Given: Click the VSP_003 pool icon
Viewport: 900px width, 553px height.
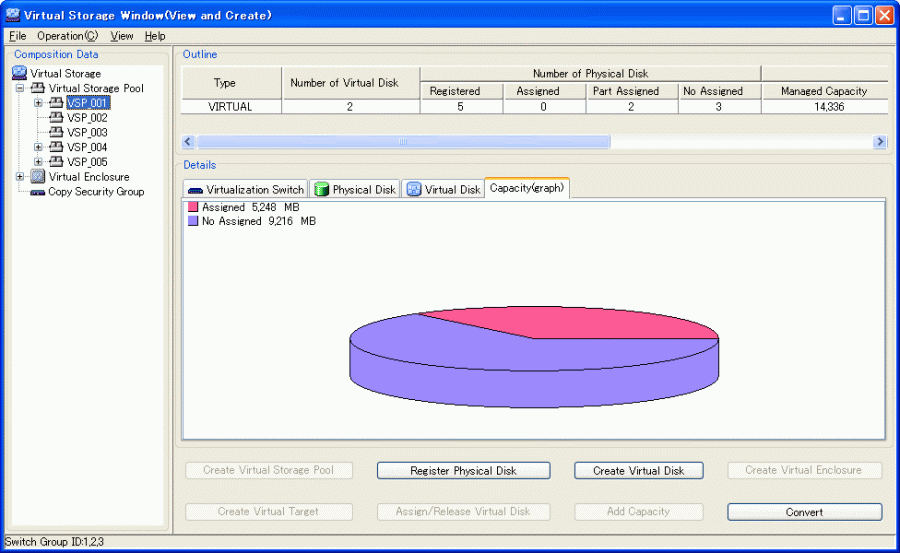Looking at the screenshot, I should click(56, 132).
